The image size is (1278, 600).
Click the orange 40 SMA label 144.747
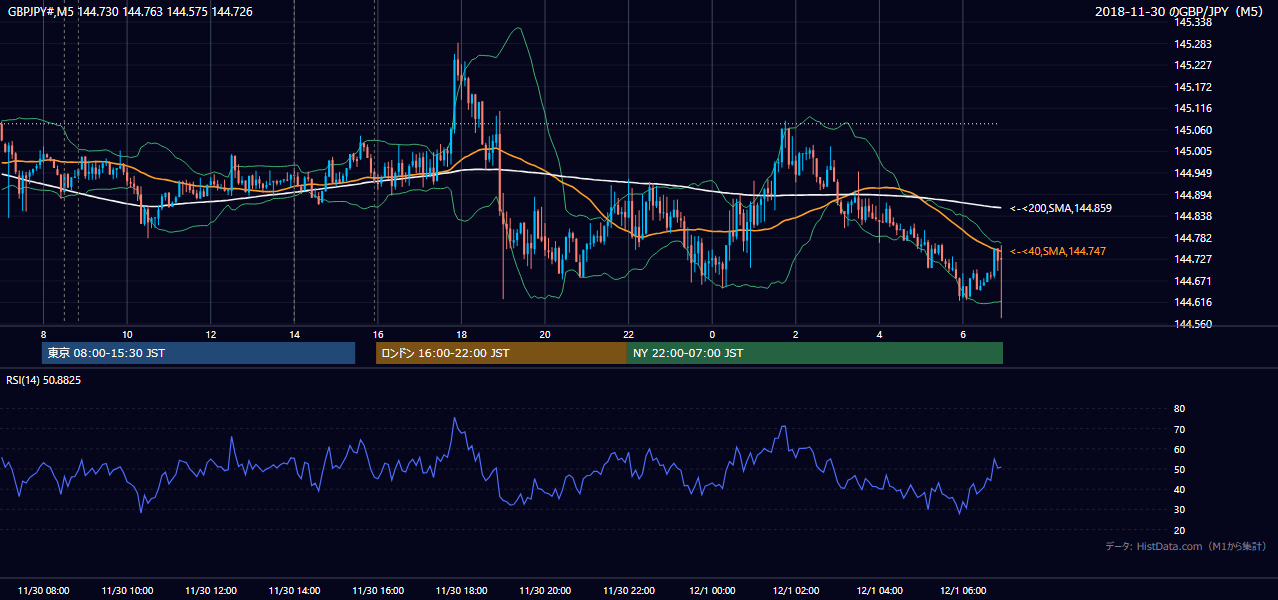click(x=1058, y=251)
